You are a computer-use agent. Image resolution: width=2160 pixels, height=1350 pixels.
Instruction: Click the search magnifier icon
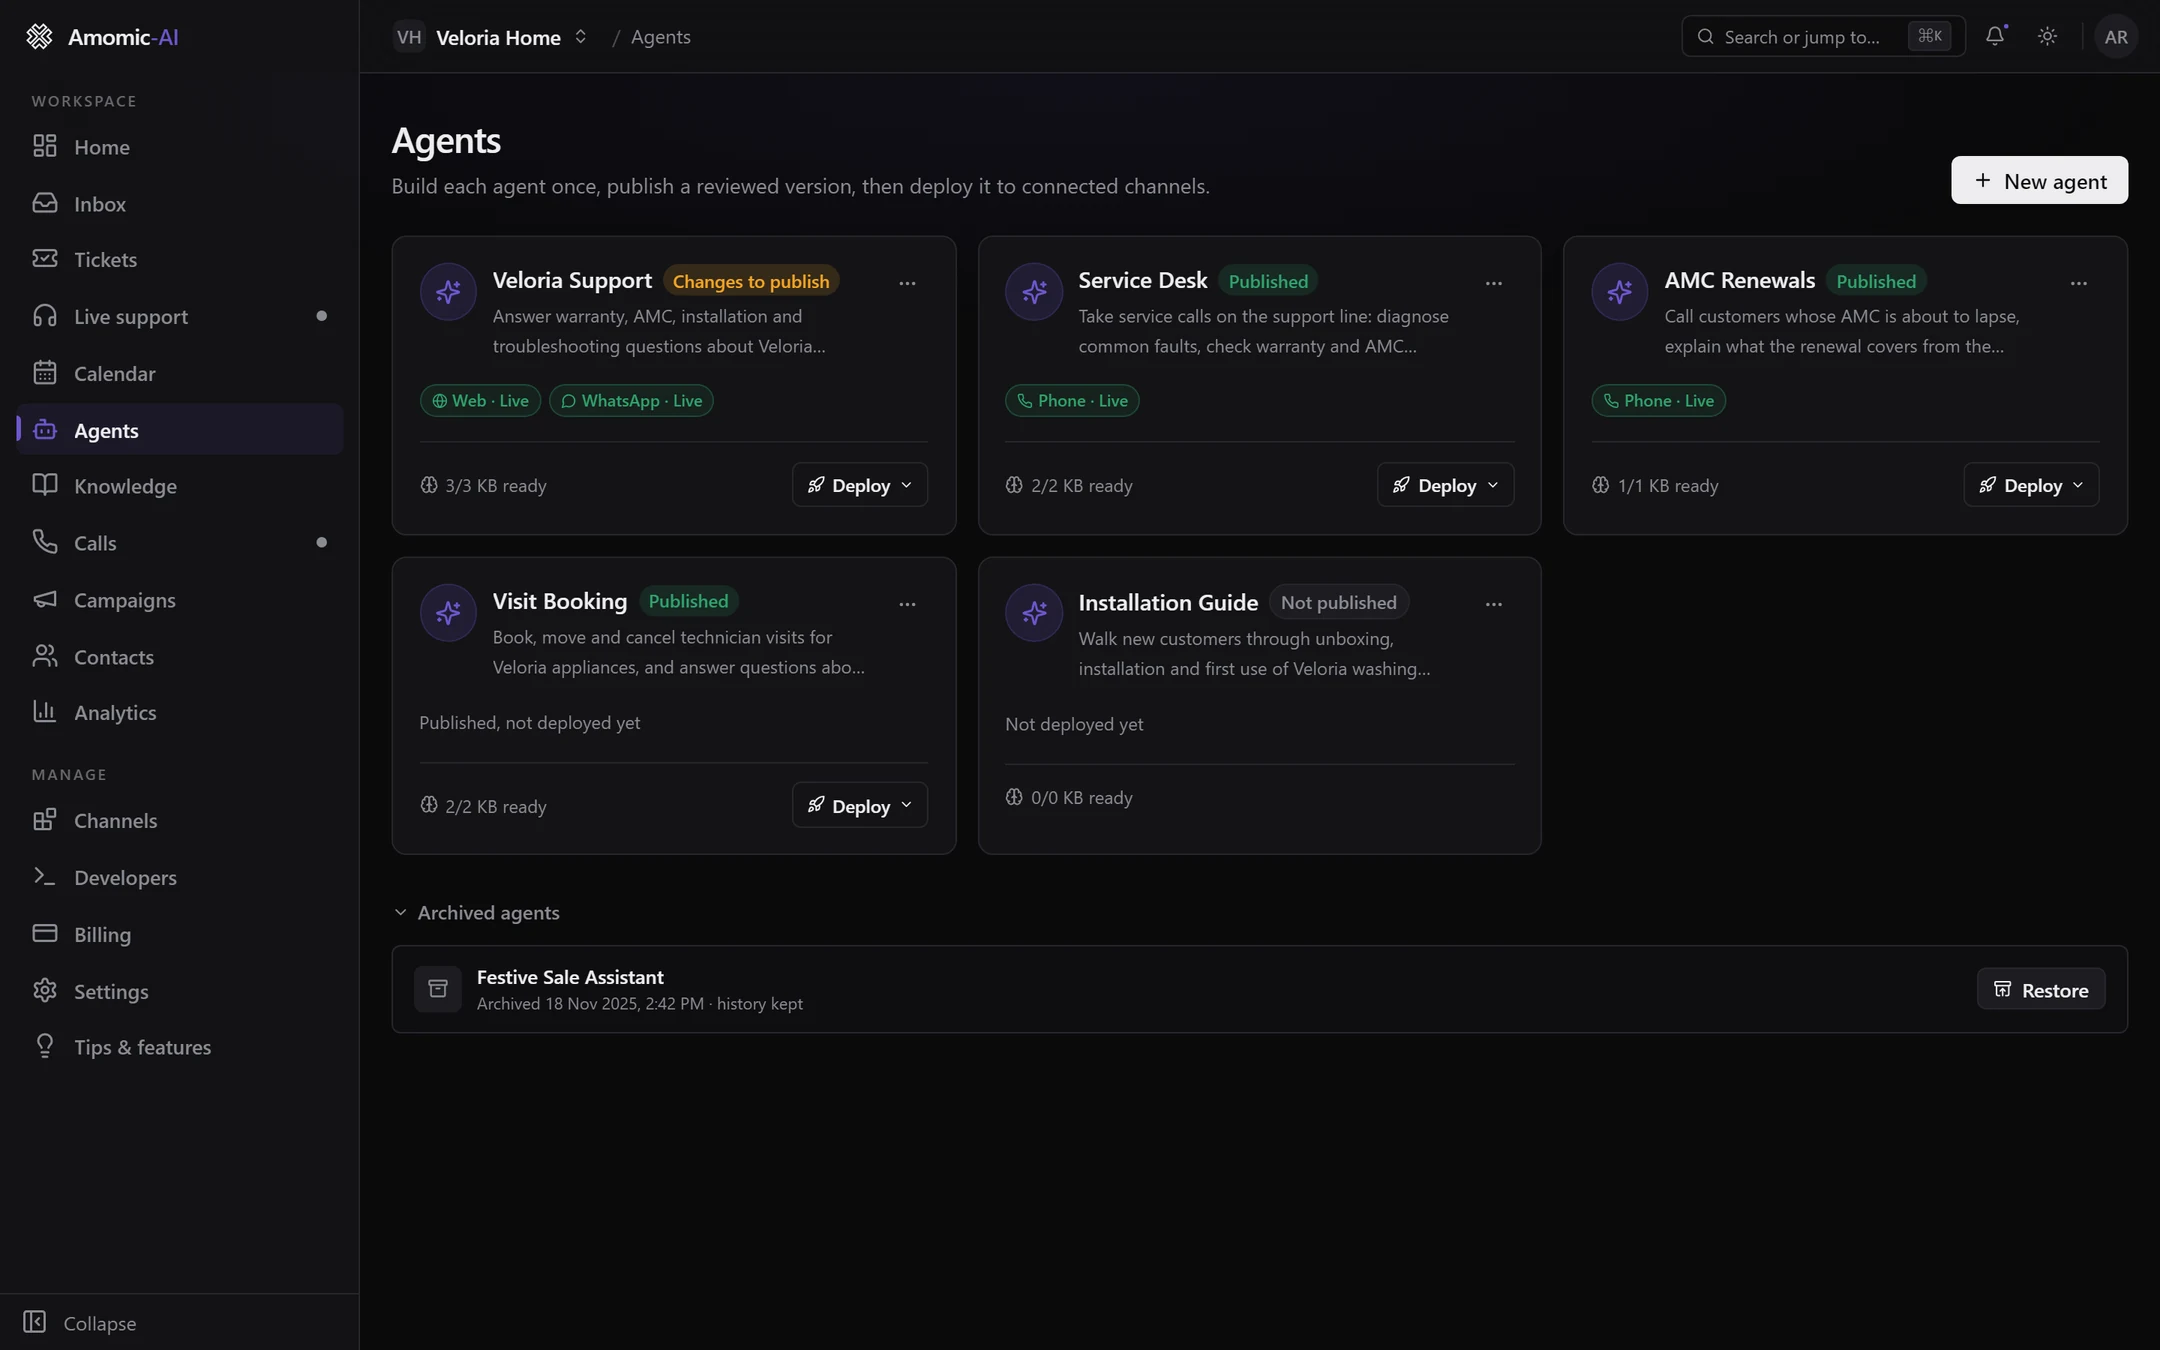coord(1706,37)
